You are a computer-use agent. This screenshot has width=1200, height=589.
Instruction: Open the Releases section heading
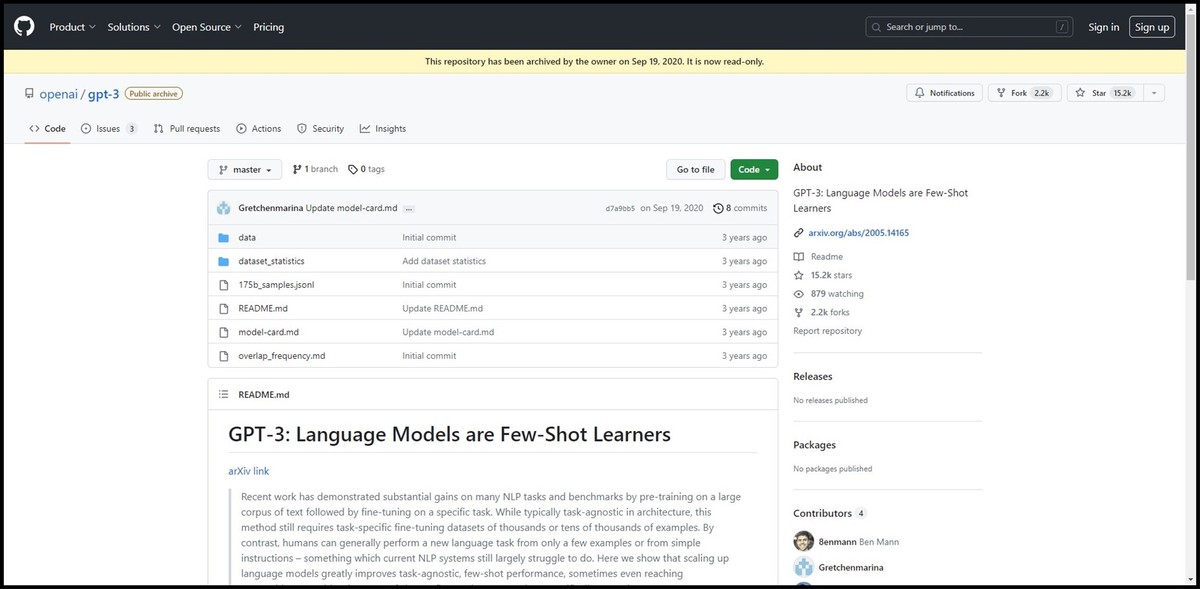point(812,377)
